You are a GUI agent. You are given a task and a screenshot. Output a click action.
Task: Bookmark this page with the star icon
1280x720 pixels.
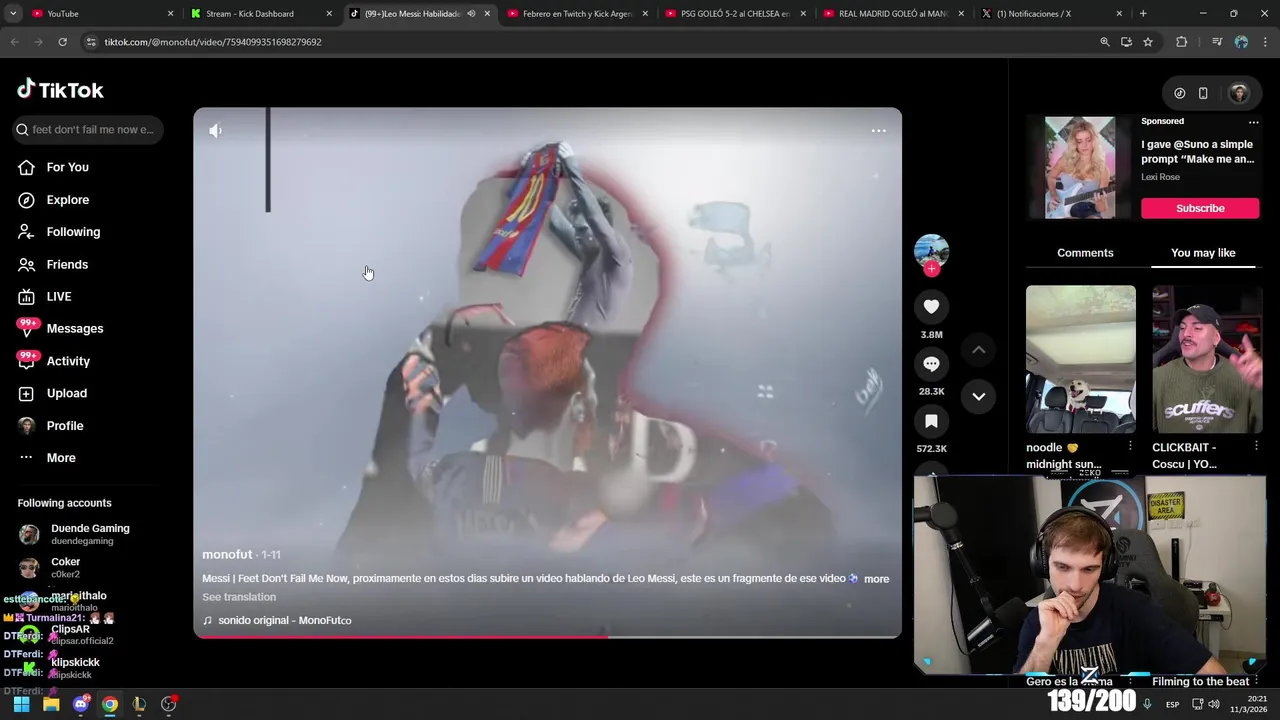1148,42
